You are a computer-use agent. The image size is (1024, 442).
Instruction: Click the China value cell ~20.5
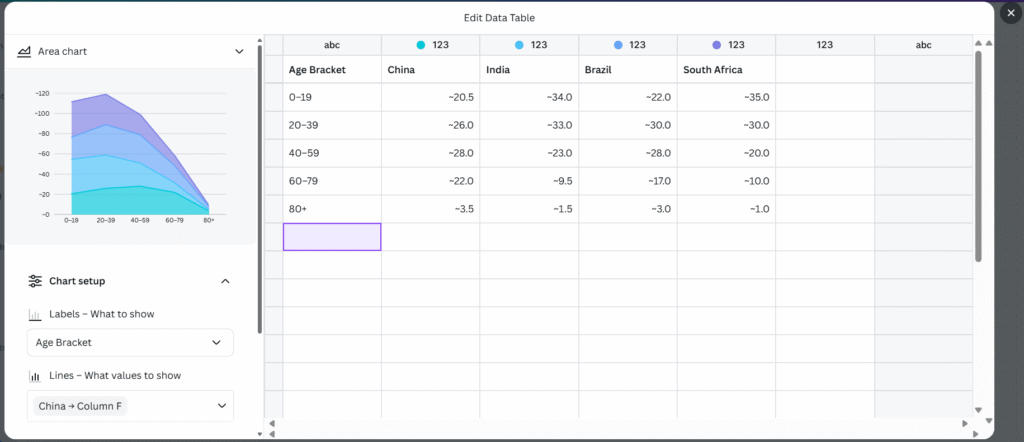(x=430, y=97)
